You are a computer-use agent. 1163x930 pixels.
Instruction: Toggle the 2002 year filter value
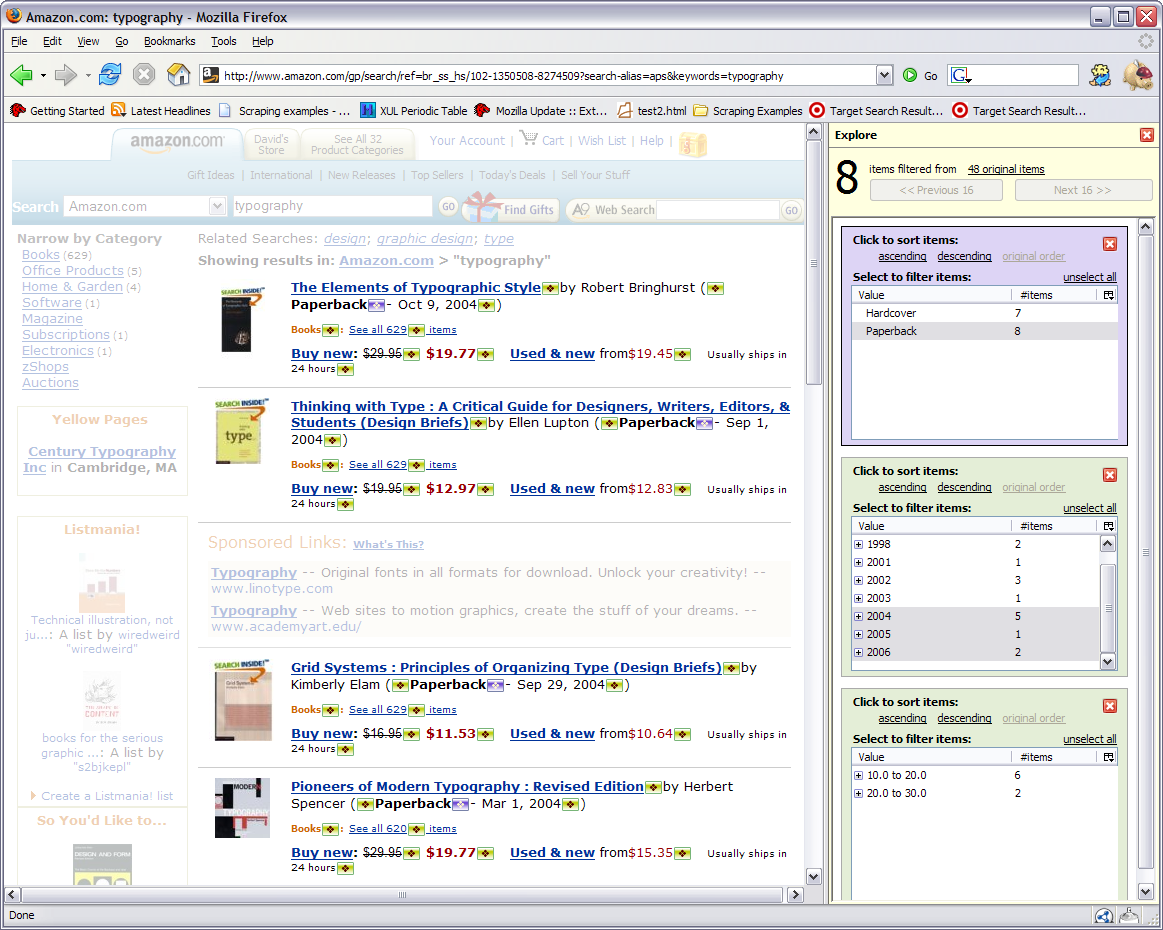coord(879,580)
